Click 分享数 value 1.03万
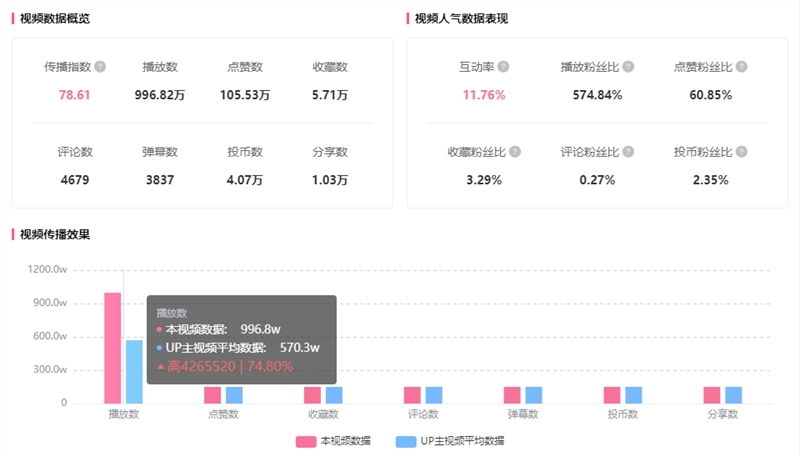This screenshot has height=456, width=800. tap(330, 180)
